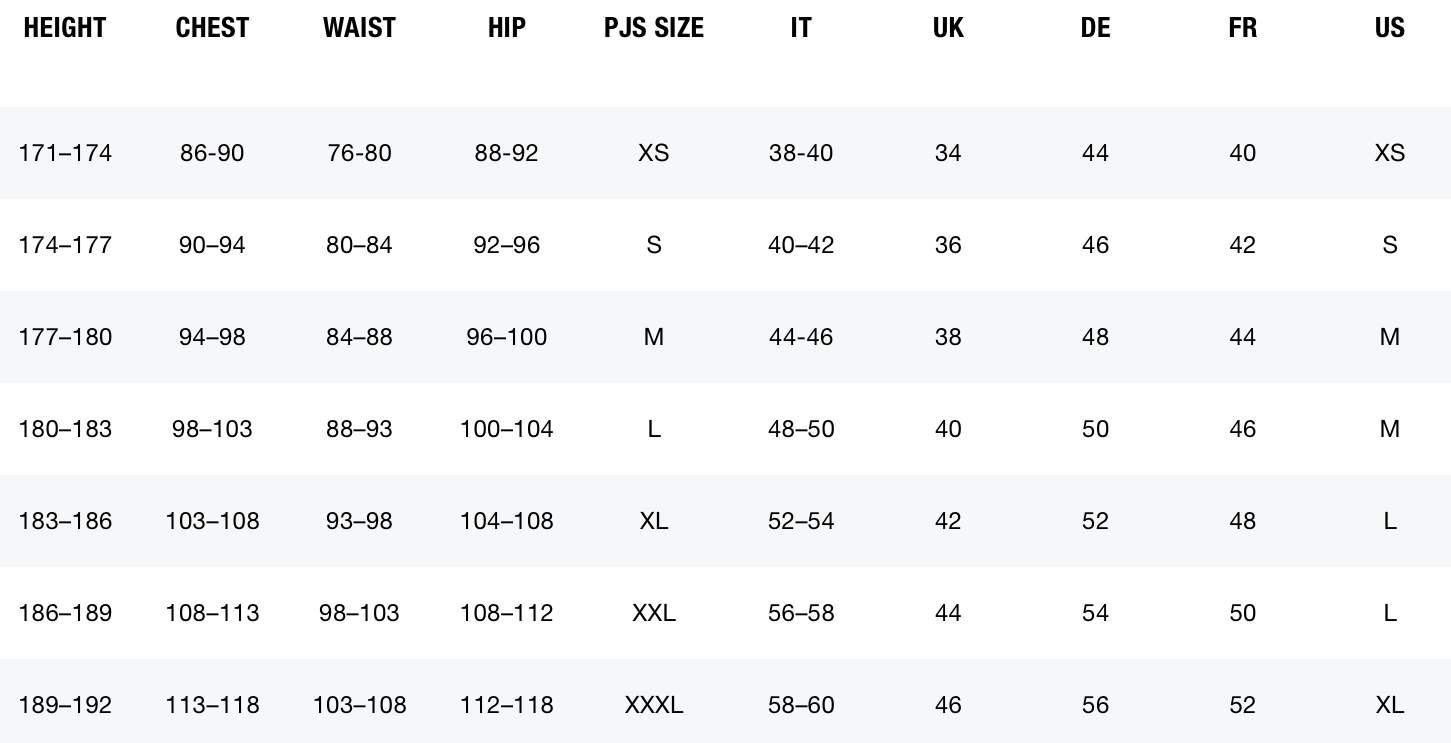1451x743 pixels.
Task: Select the XXXL size cell
Action: pos(653,705)
